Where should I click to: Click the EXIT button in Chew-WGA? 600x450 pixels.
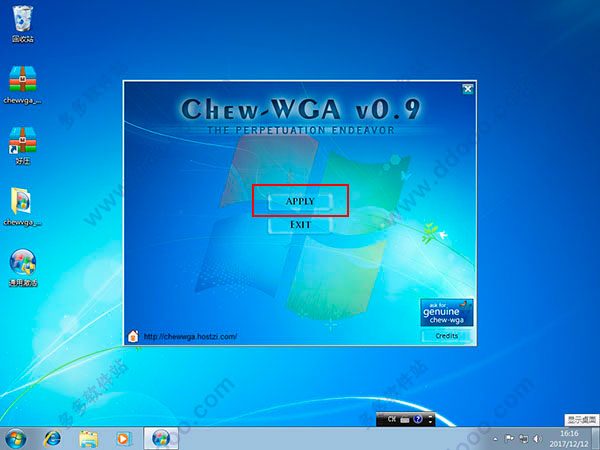coord(300,225)
